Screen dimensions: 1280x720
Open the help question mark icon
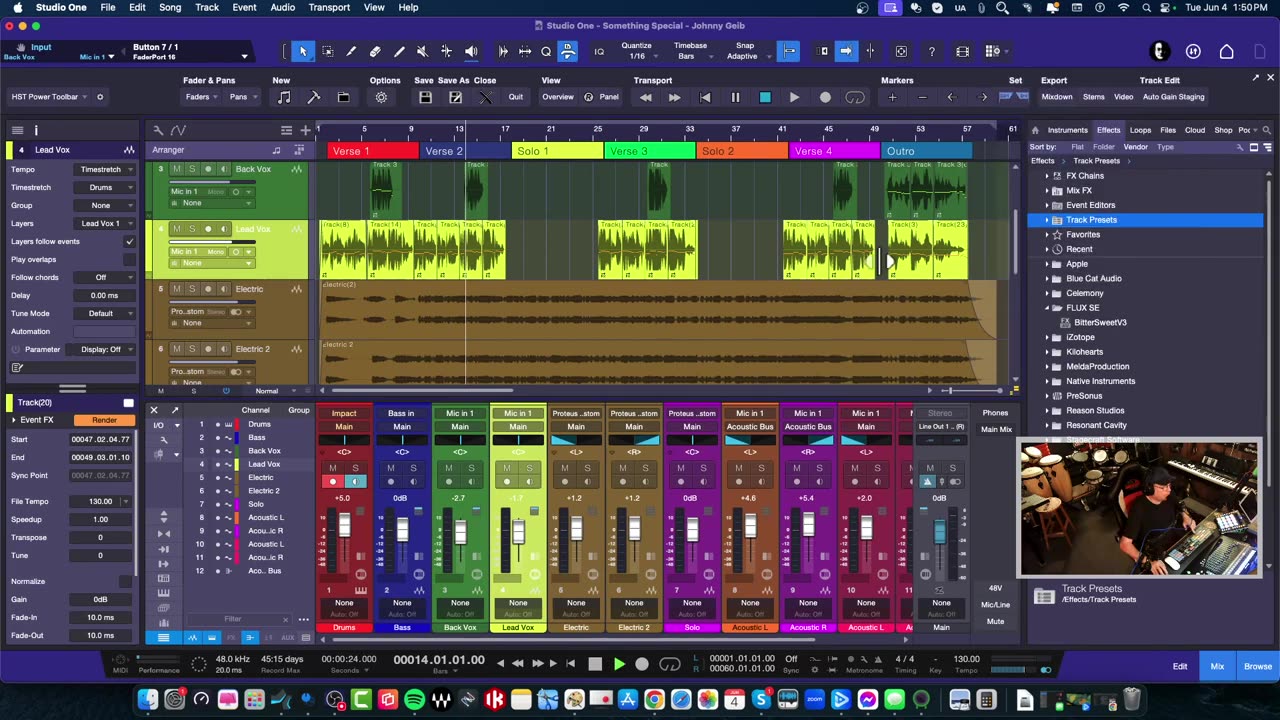[932, 51]
